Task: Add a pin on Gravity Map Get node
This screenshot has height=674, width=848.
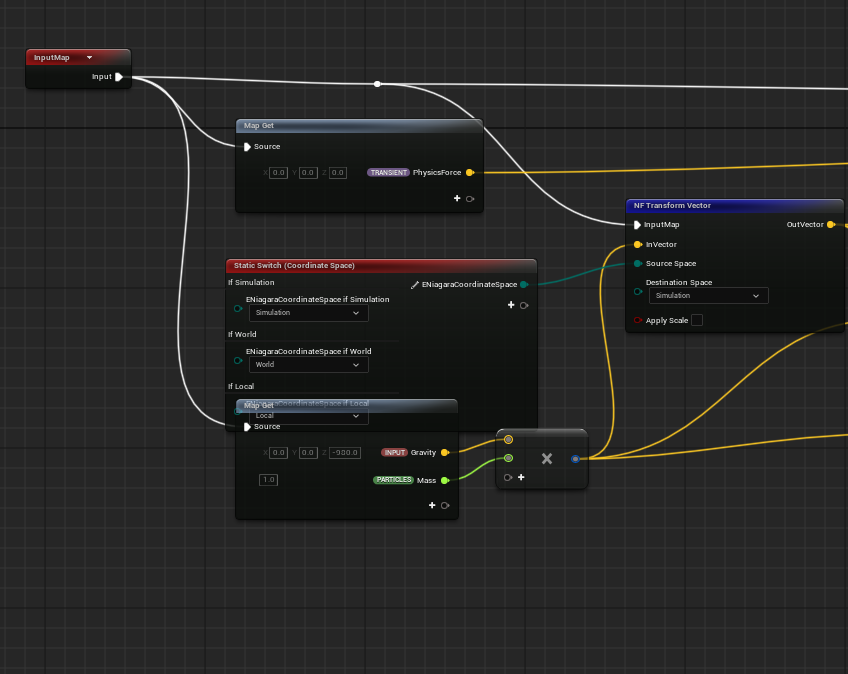Action: pyautogui.click(x=432, y=505)
